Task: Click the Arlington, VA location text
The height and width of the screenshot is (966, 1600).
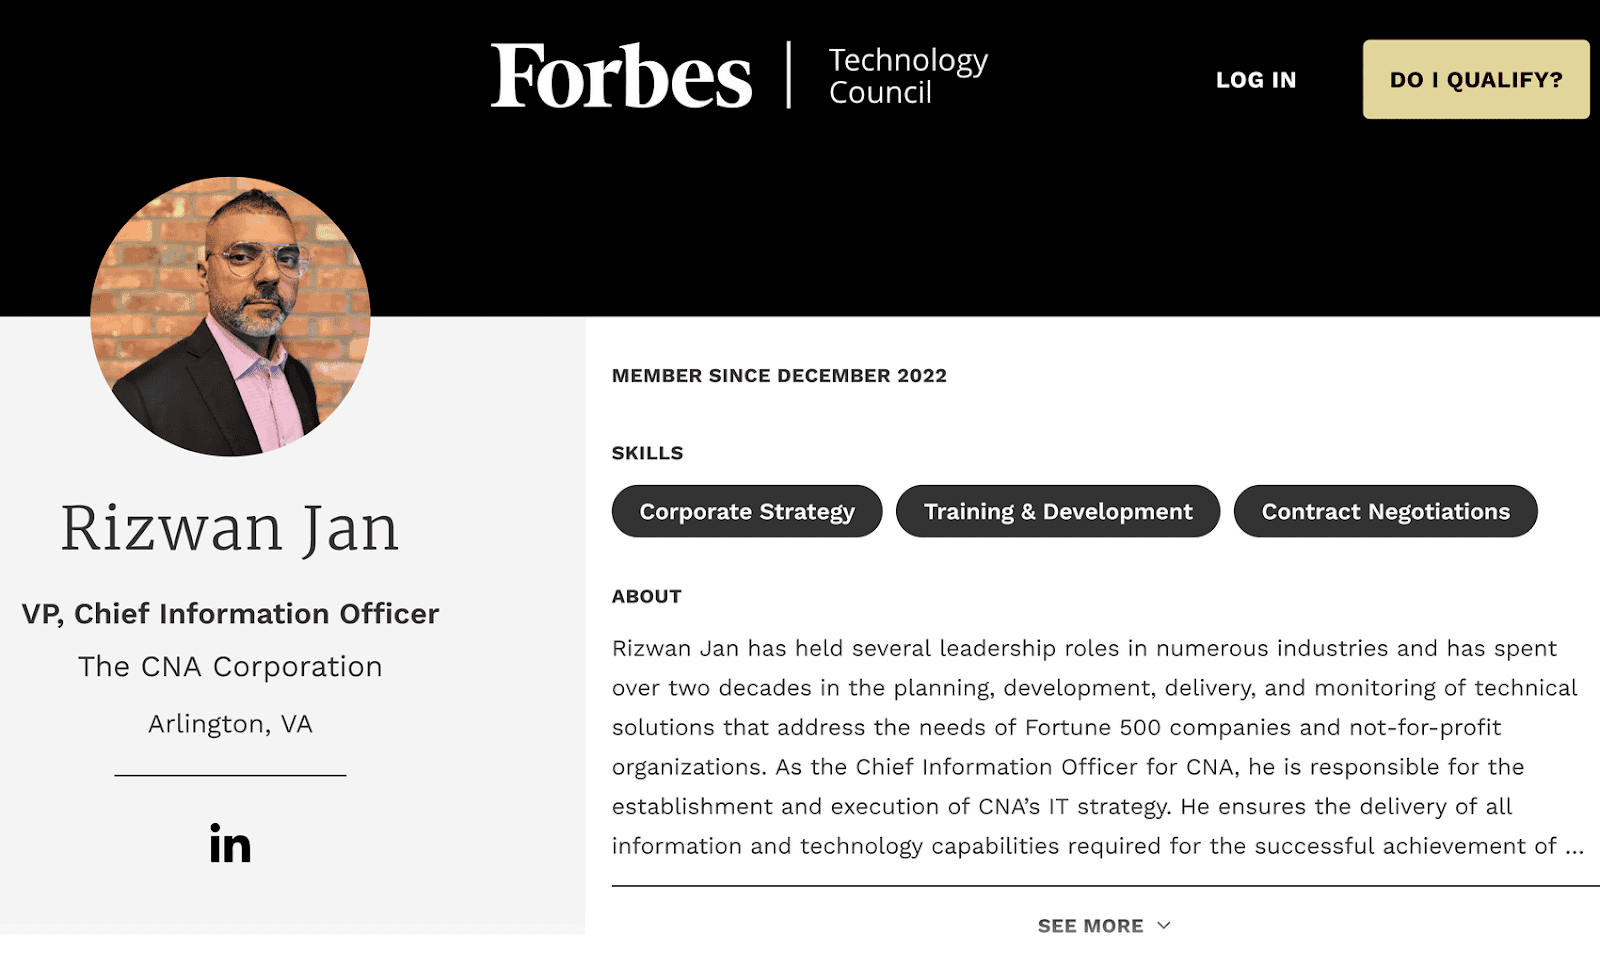Action: click(230, 723)
